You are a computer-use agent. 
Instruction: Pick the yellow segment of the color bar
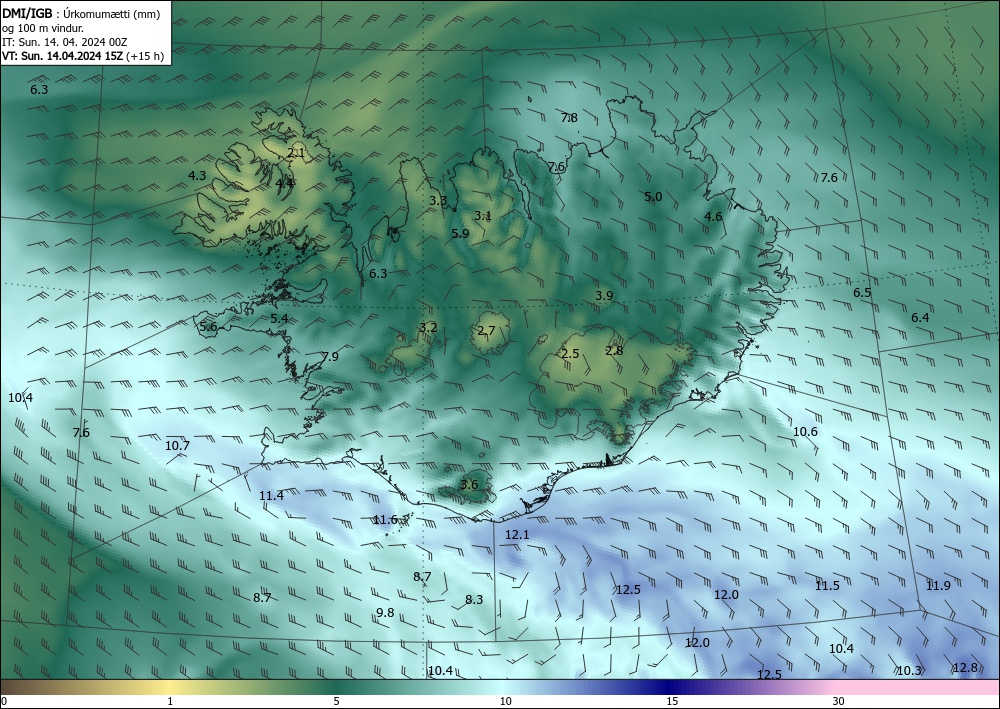point(169,687)
